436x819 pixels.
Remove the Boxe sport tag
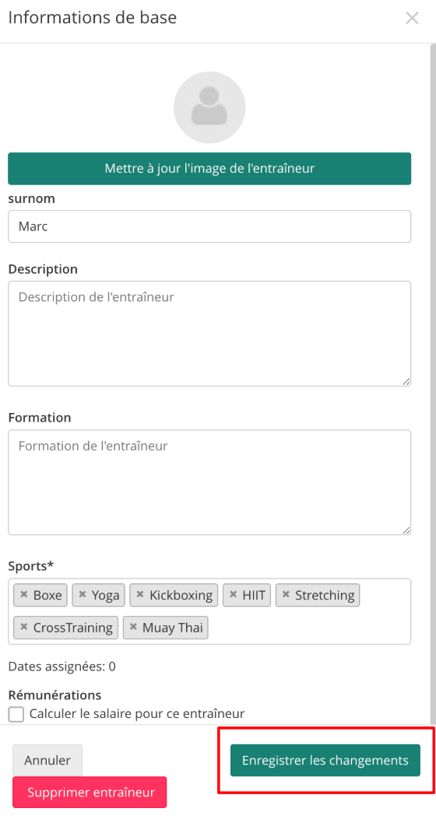point(23,594)
